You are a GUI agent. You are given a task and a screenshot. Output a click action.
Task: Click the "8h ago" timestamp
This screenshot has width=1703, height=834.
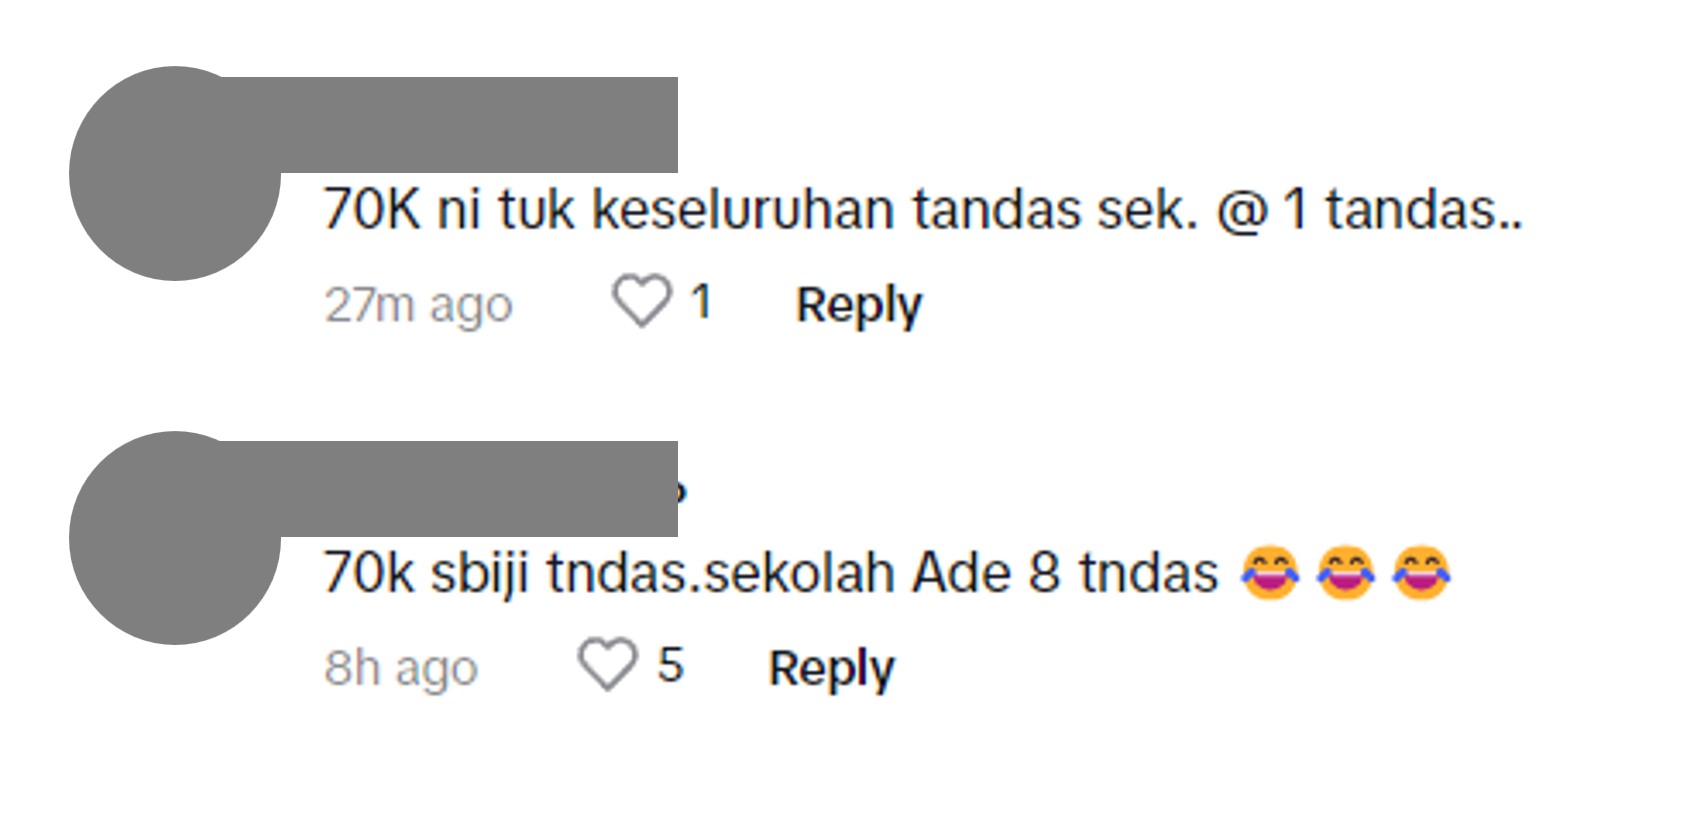[x=401, y=669]
